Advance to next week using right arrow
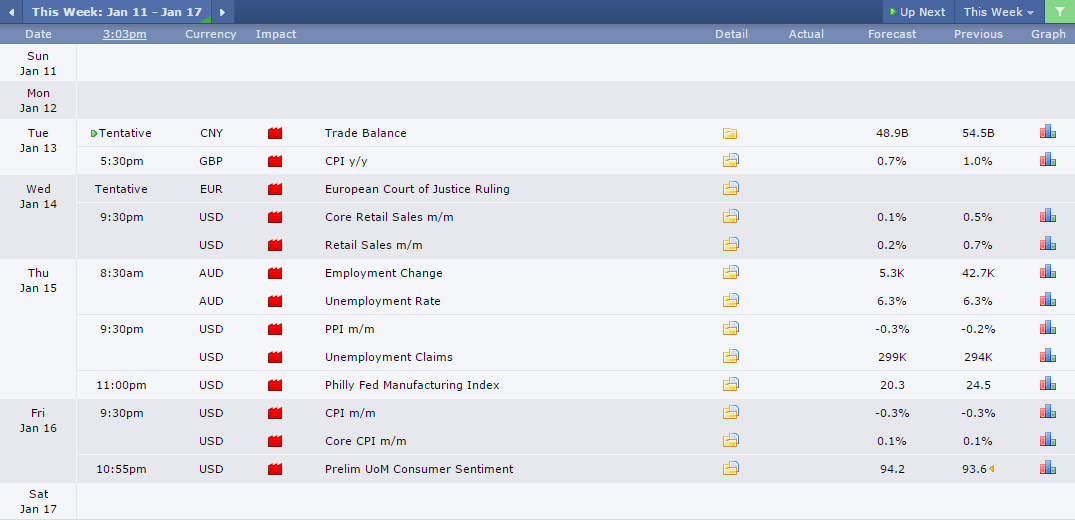The height and width of the screenshot is (520, 1075). [x=221, y=12]
